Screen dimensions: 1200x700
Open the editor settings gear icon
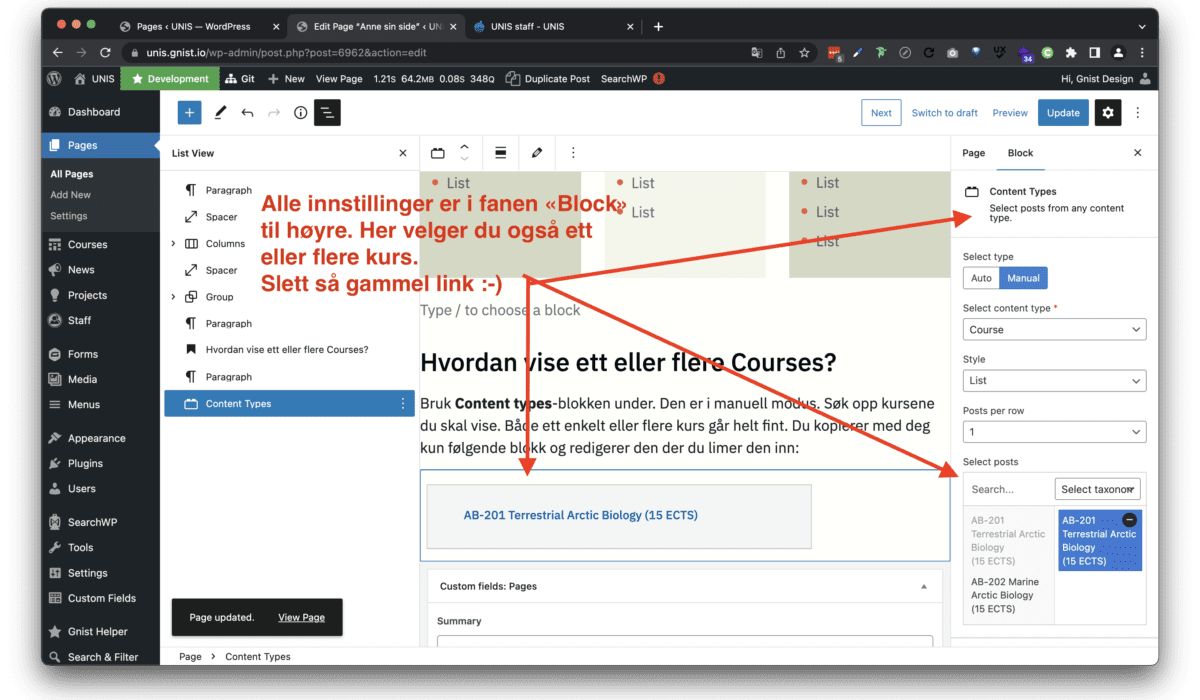[x=1108, y=113]
